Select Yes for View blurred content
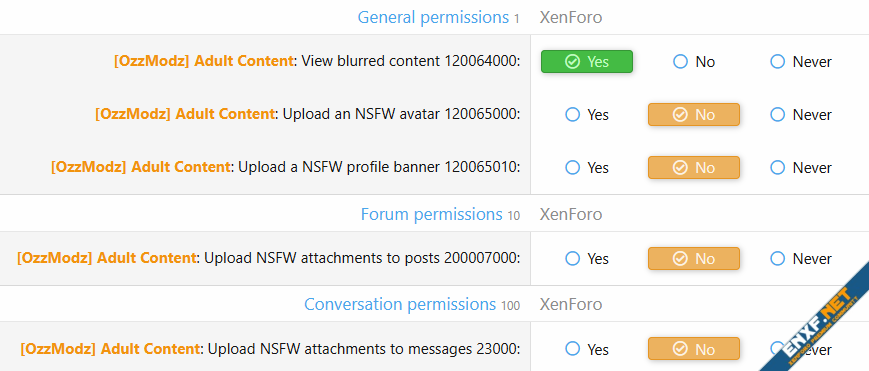This screenshot has height=371, width=869. pyautogui.click(x=586, y=62)
